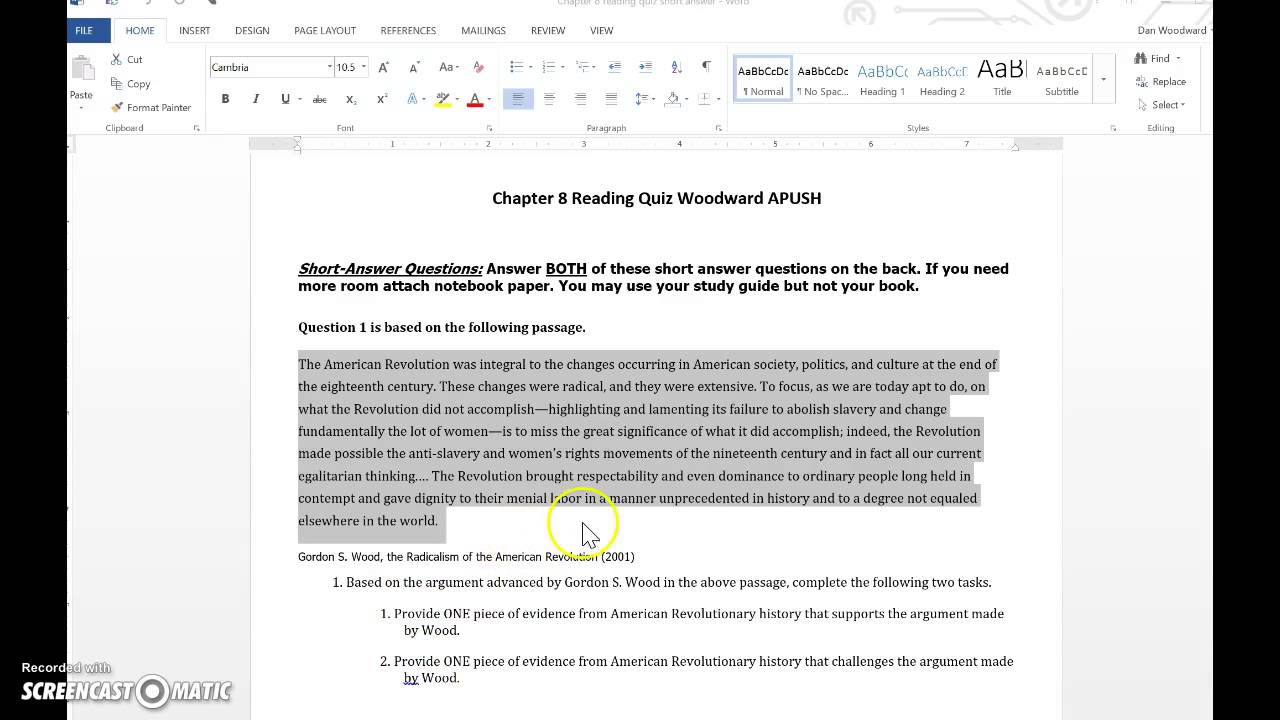
Task: Sort the selected paragraphs
Action: [x=675, y=67]
